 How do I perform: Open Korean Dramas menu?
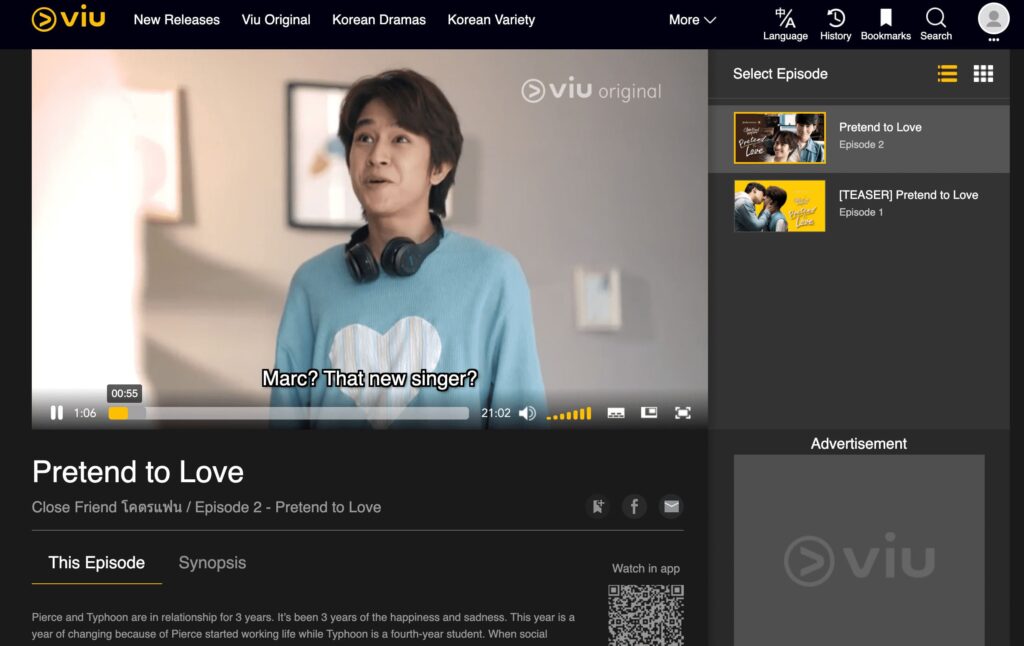coord(379,20)
